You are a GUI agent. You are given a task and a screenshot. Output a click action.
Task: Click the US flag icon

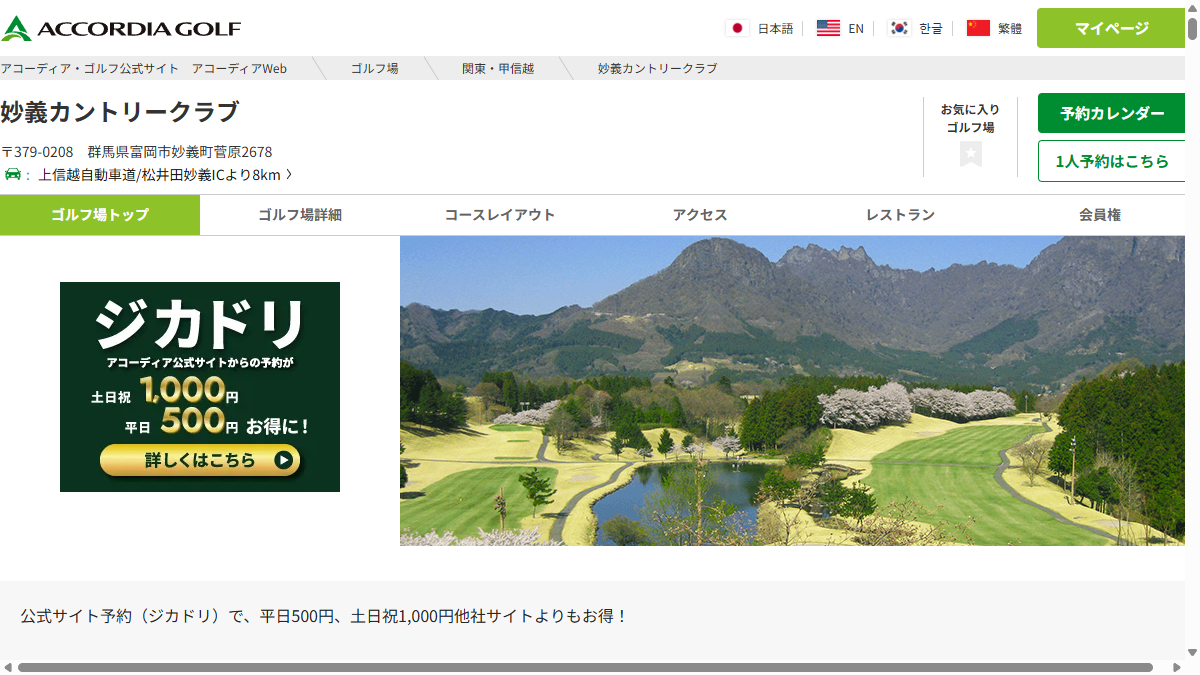[828, 28]
